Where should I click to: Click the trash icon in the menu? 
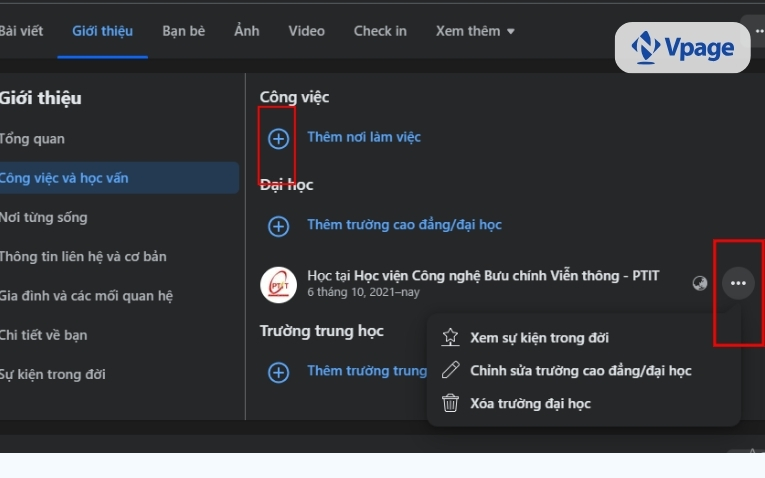(x=450, y=403)
